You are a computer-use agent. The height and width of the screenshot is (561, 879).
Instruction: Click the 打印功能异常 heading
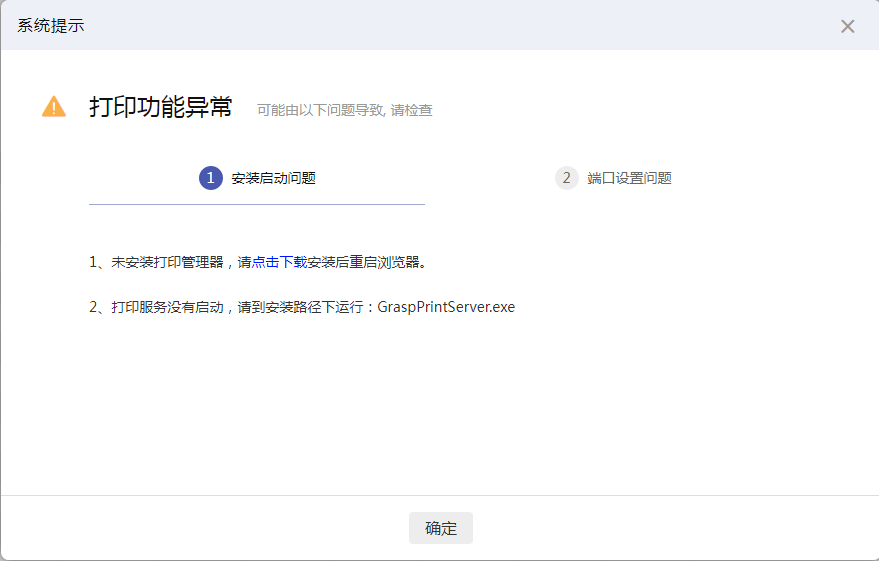(161, 106)
